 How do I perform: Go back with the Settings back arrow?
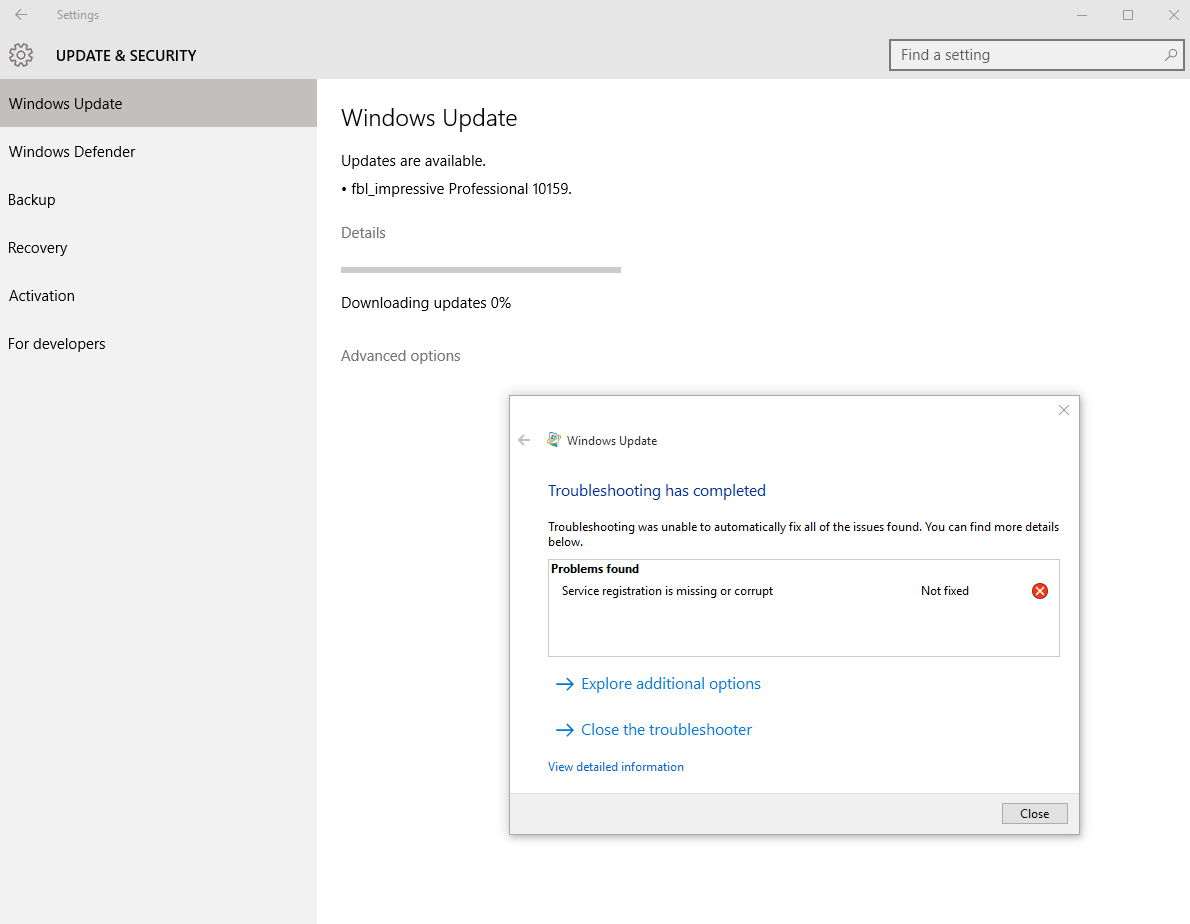pyautogui.click(x=21, y=14)
